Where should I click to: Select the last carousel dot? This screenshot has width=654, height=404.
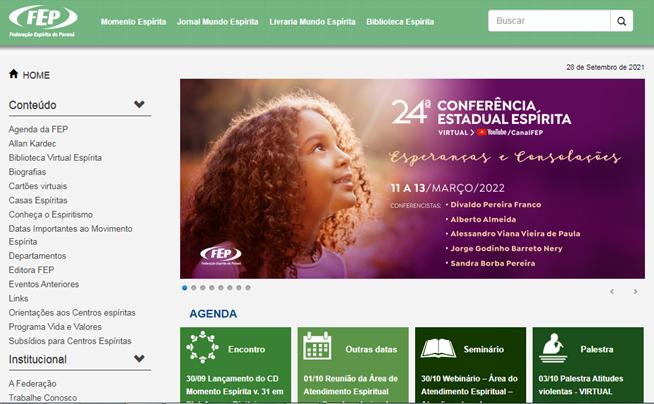pyautogui.click(x=248, y=288)
